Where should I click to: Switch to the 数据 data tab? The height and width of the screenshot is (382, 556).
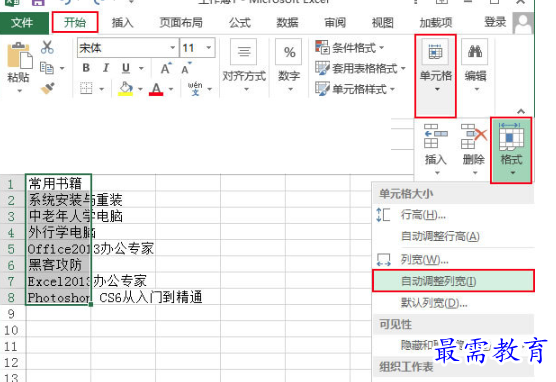[x=287, y=23]
